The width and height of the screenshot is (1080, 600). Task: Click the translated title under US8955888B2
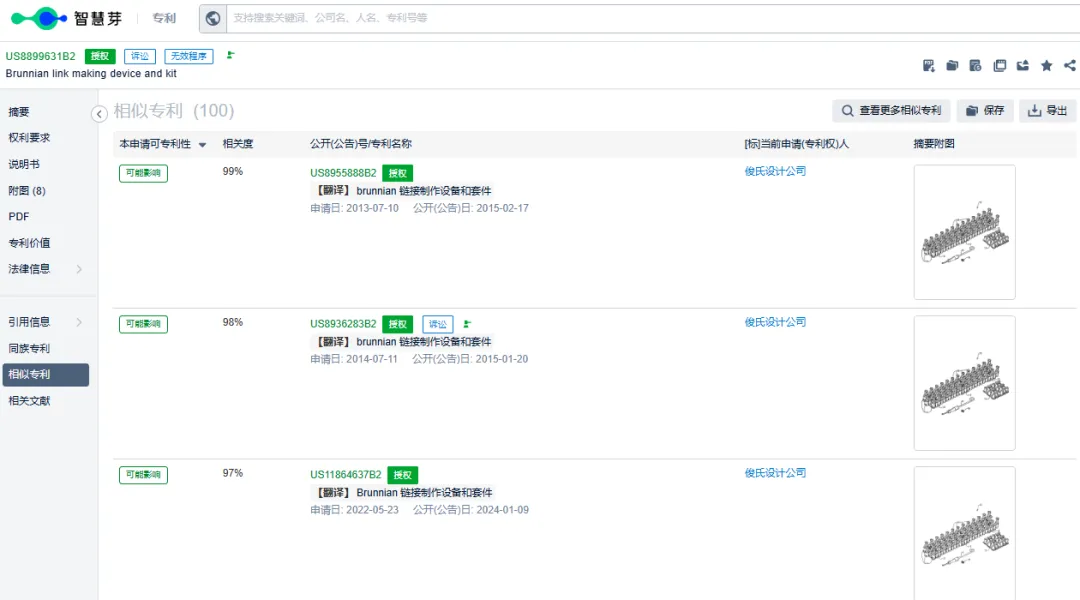point(402,191)
